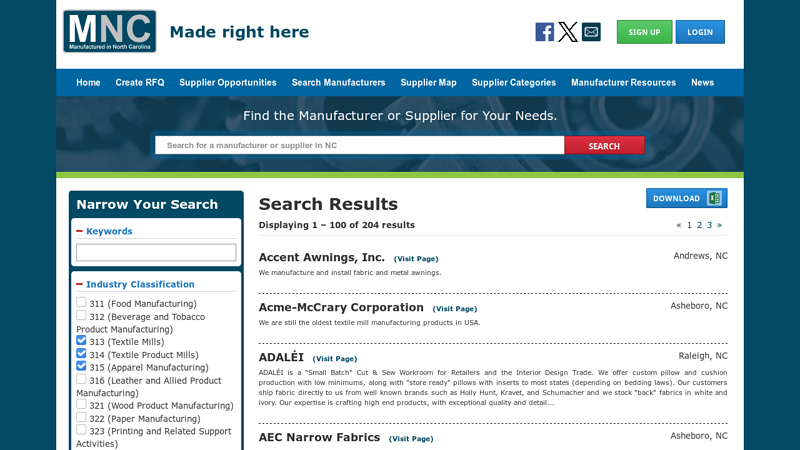Select Create RFQ in navigation bar
This screenshot has width=800, height=450.
pos(139,82)
